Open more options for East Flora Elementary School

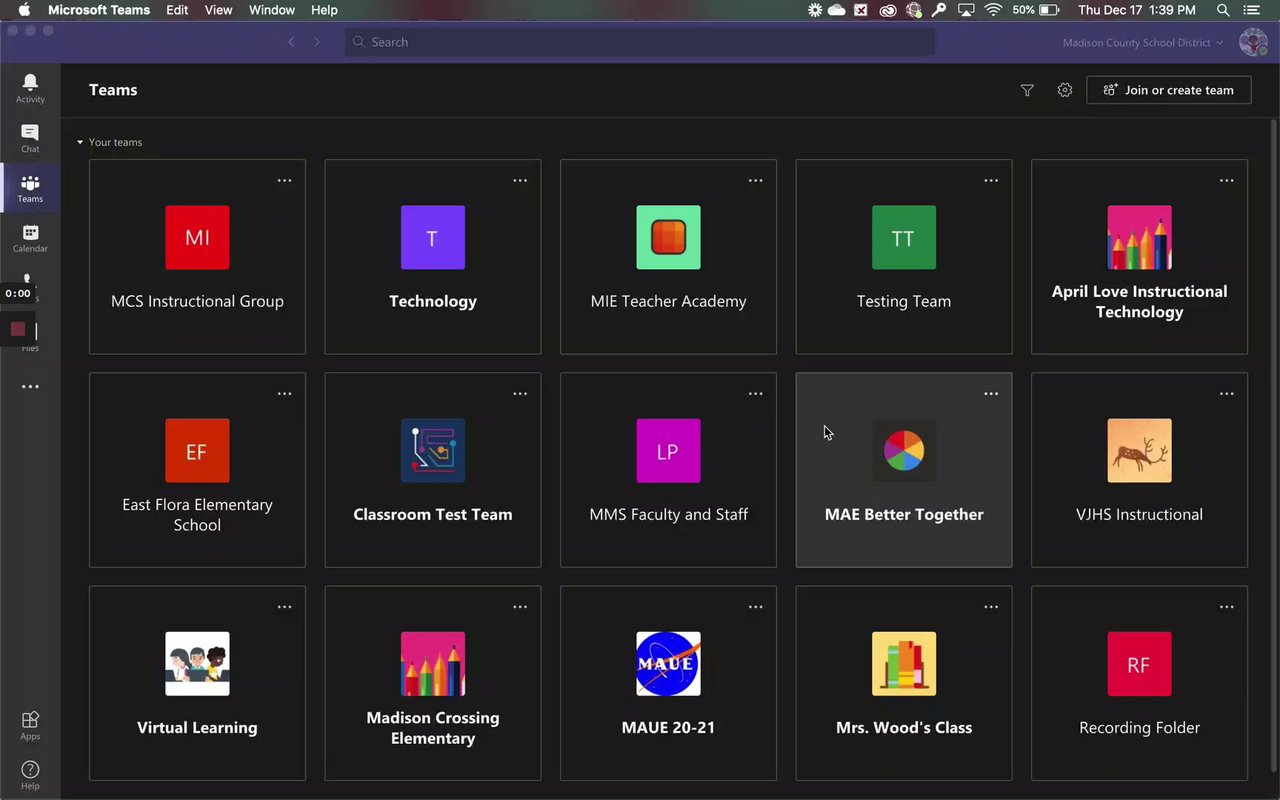[x=285, y=394]
